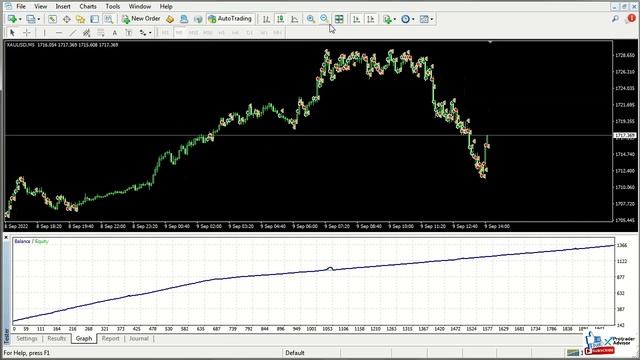Zoom out on the chart

pos(324,19)
